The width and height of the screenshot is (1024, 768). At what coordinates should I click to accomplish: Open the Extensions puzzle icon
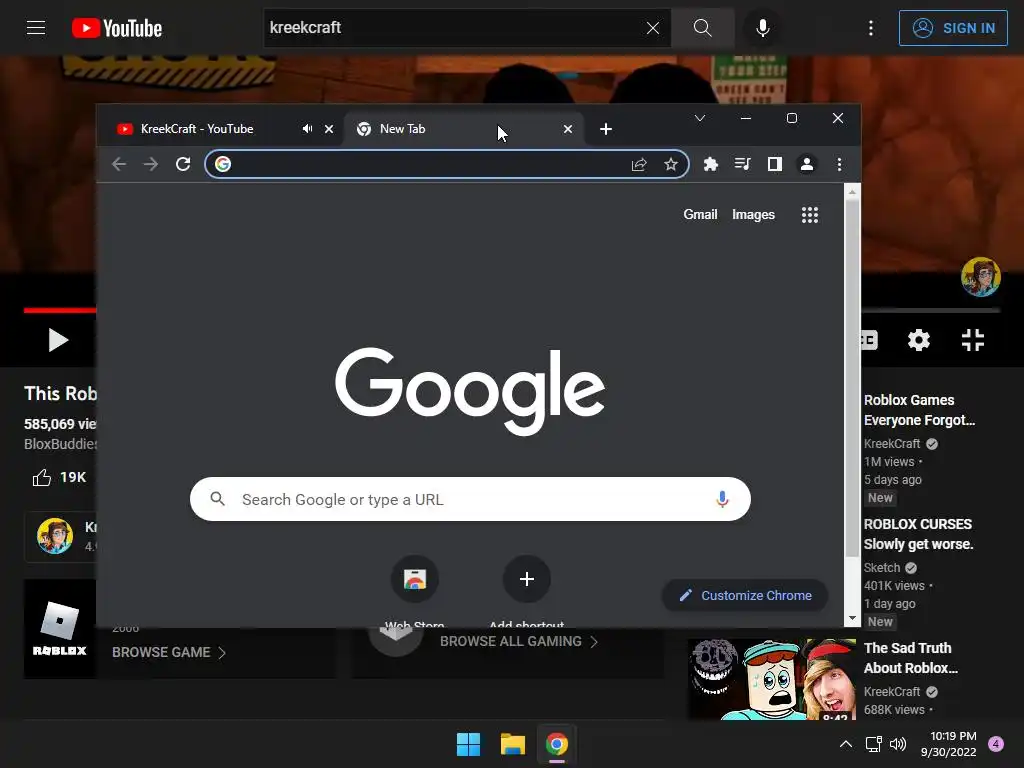711,164
